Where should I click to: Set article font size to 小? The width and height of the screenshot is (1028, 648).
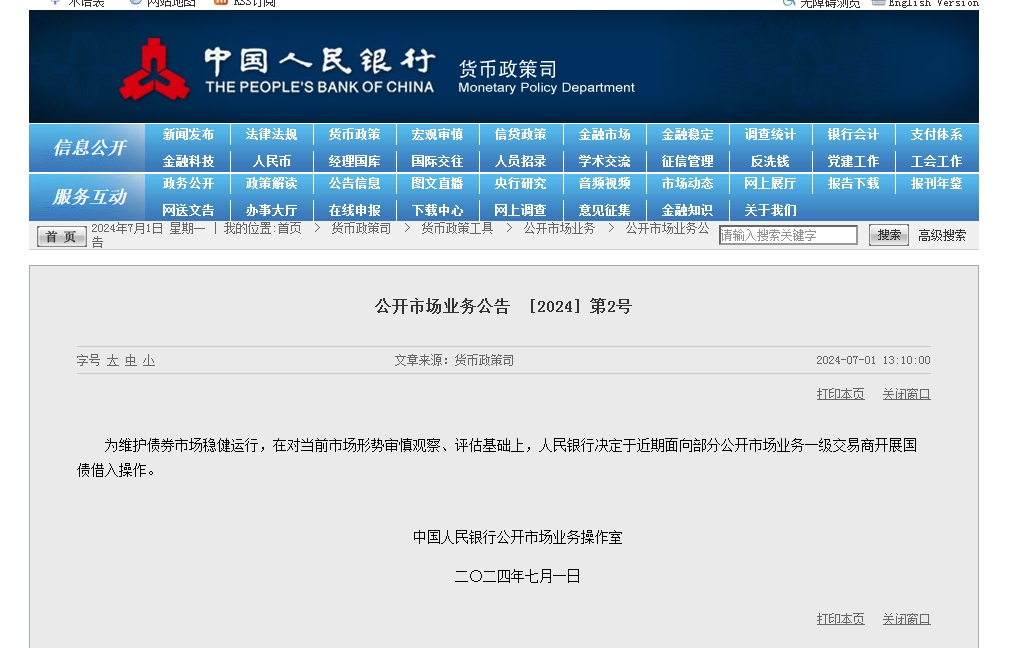pyautogui.click(x=149, y=360)
